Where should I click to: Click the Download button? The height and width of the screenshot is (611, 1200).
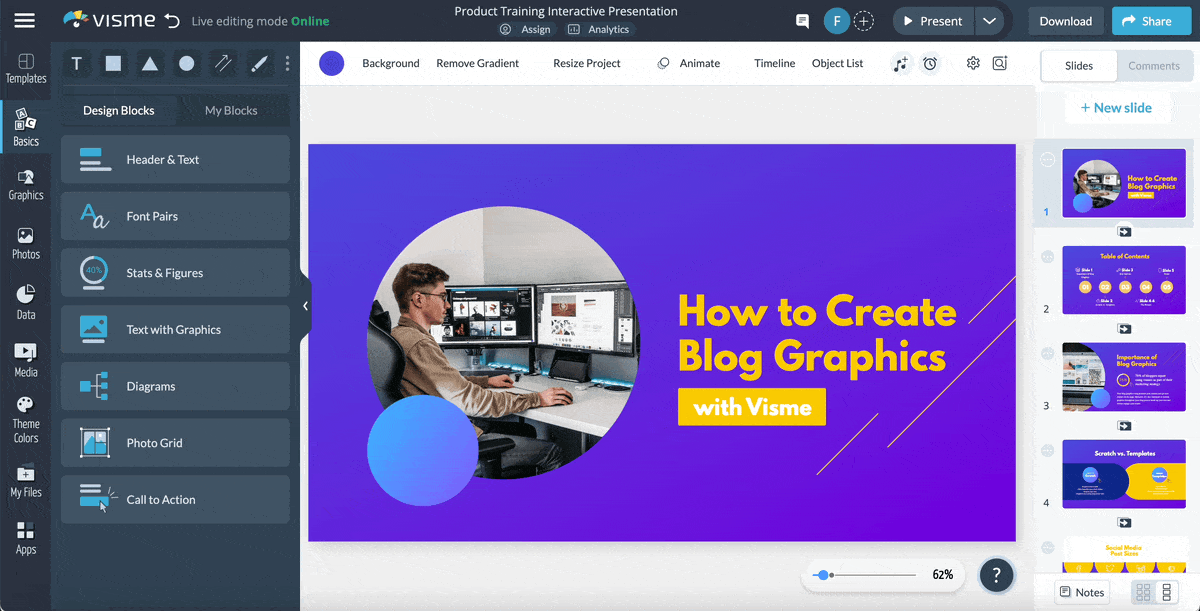click(1065, 20)
